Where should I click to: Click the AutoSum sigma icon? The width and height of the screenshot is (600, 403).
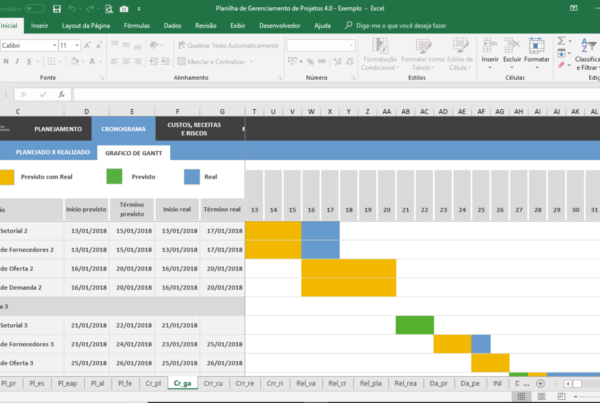561,41
